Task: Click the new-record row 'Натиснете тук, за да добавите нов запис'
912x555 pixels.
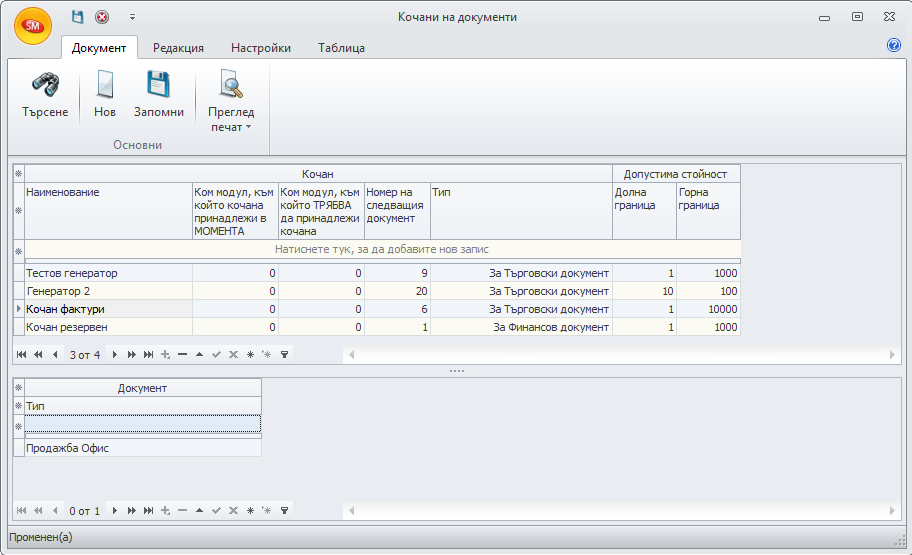Action: click(x=382, y=249)
